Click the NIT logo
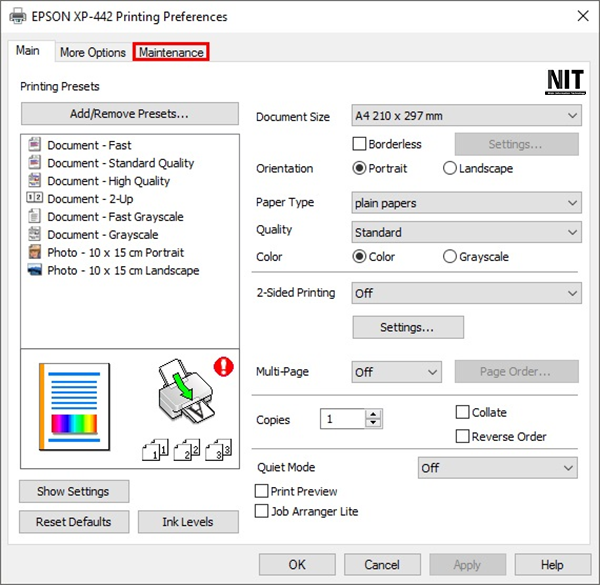600x585 pixels. coord(565,82)
